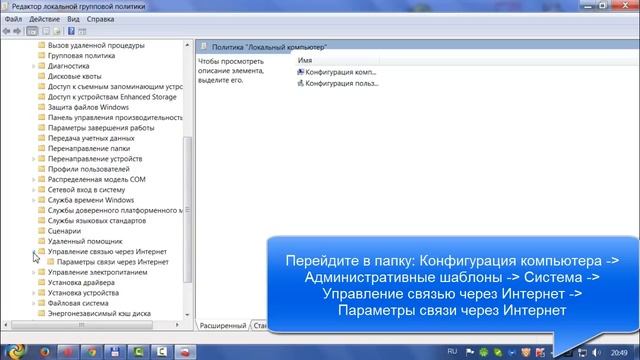This screenshot has height=360, width=640.
Task: Open the Справка menu
Action: (x=100, y=19)
